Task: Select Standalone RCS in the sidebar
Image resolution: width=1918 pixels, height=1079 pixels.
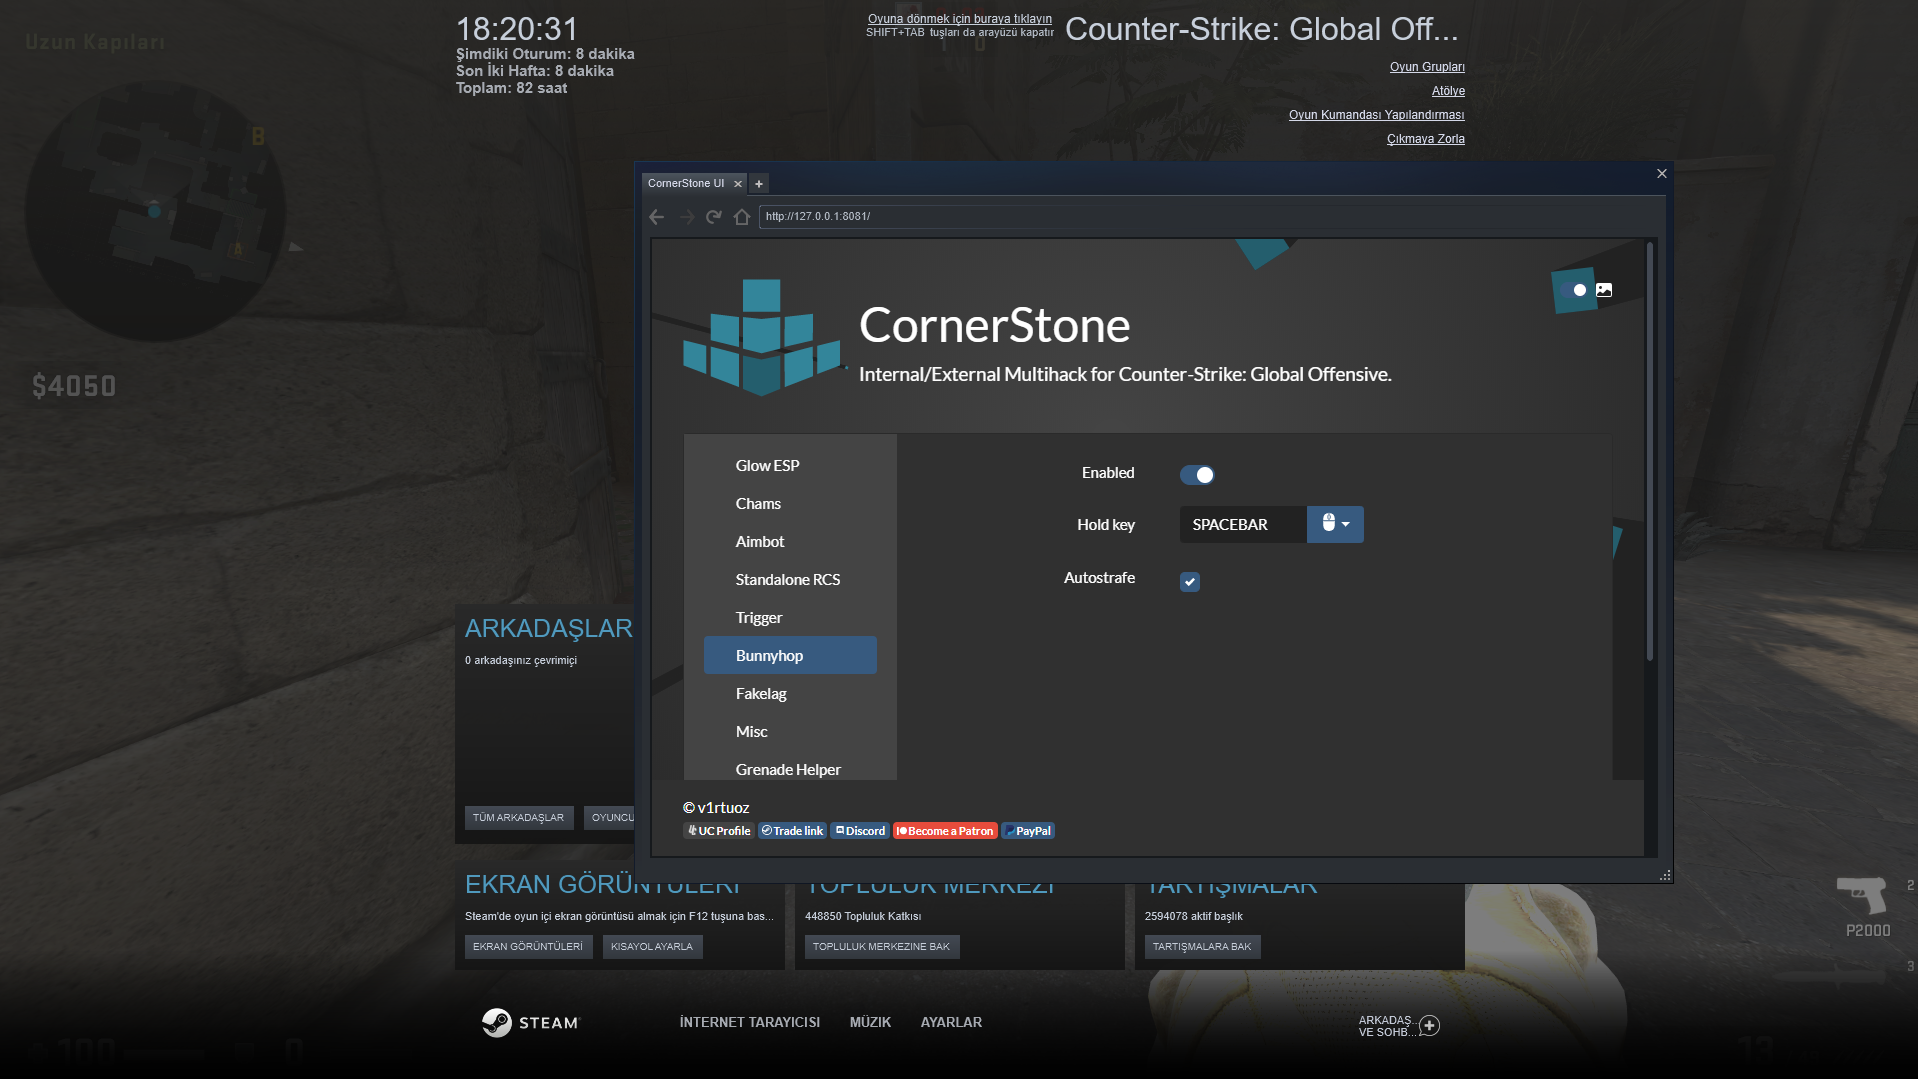Action: pos(790,580)
